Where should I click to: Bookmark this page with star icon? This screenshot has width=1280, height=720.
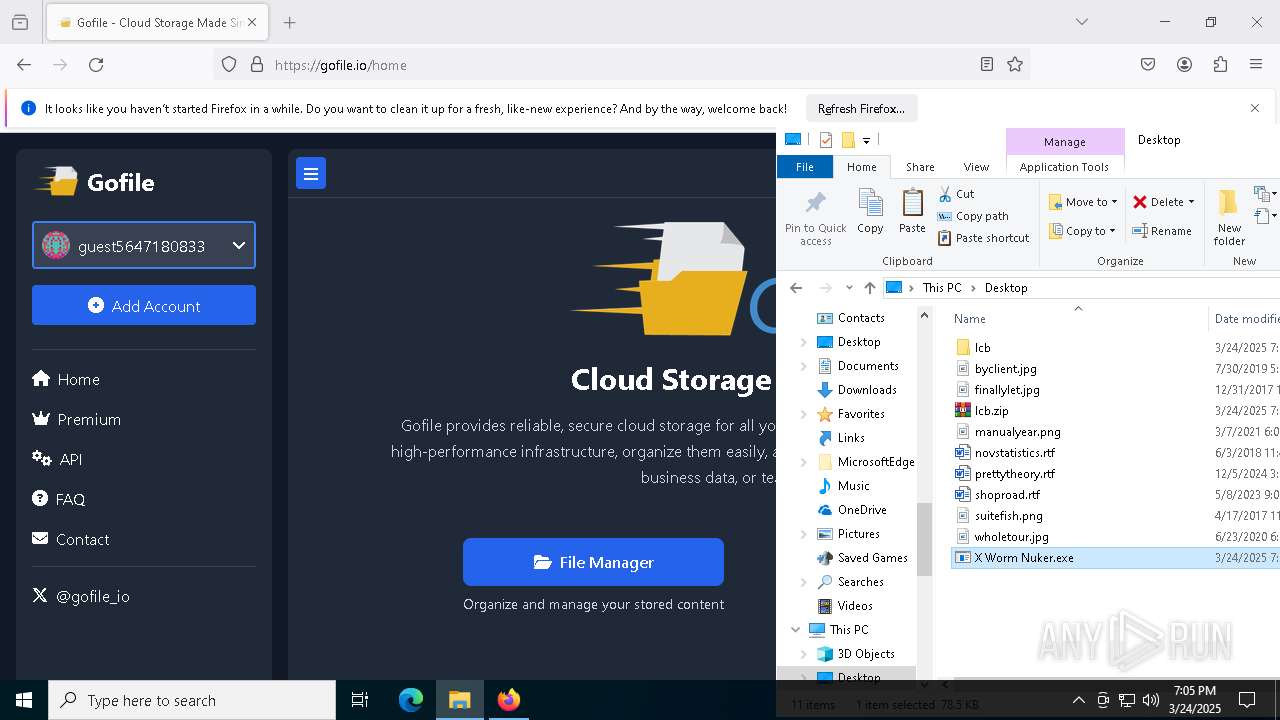(x=1015, y=65)
